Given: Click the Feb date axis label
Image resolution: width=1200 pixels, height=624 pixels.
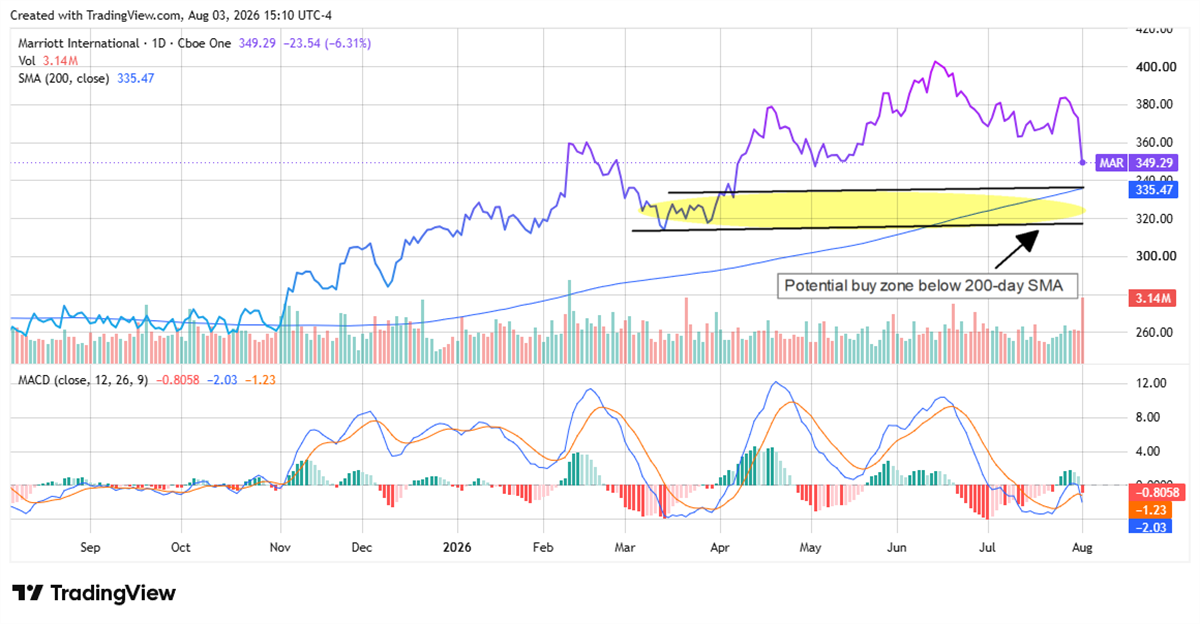Looking at the screenshot, I should click(543, 548).
